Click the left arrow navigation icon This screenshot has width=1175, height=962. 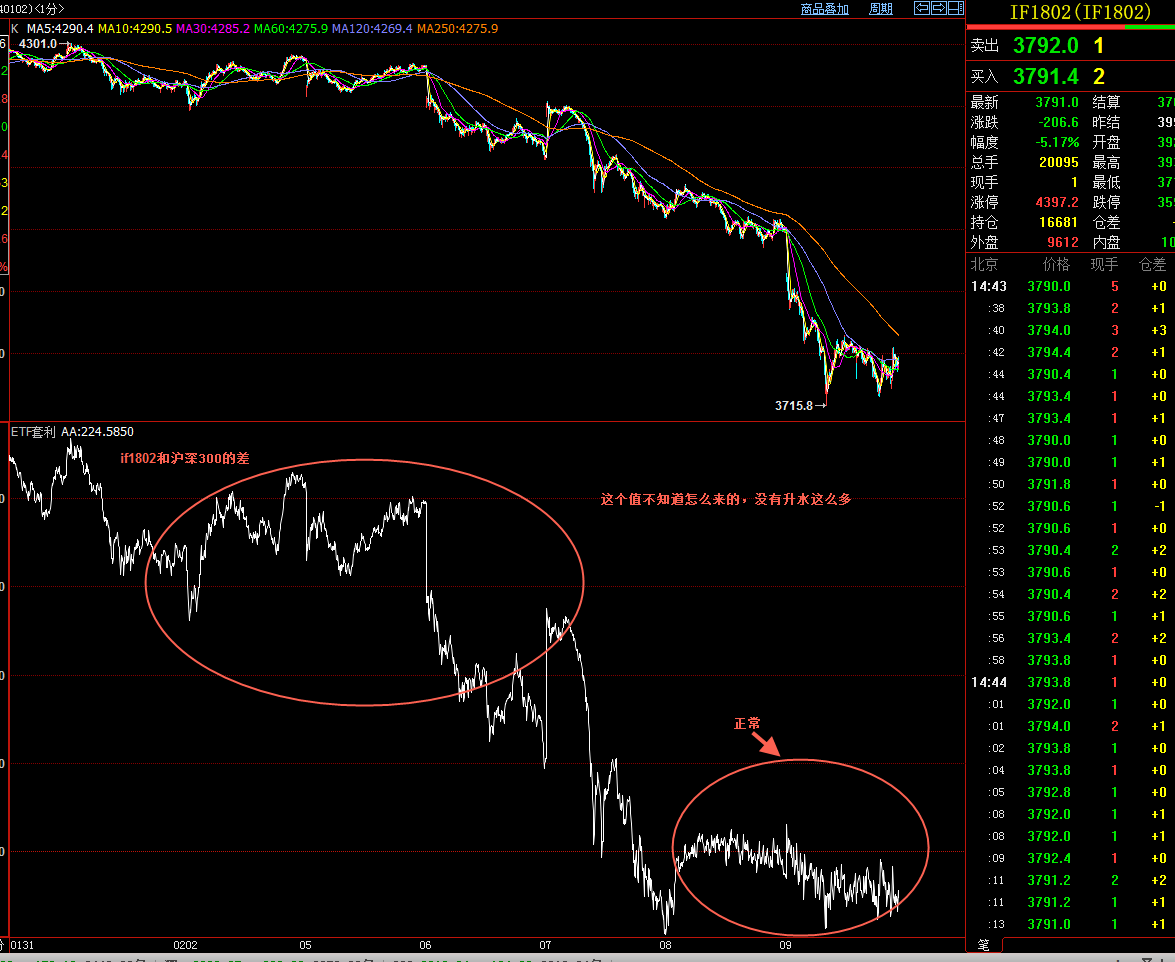922,8
